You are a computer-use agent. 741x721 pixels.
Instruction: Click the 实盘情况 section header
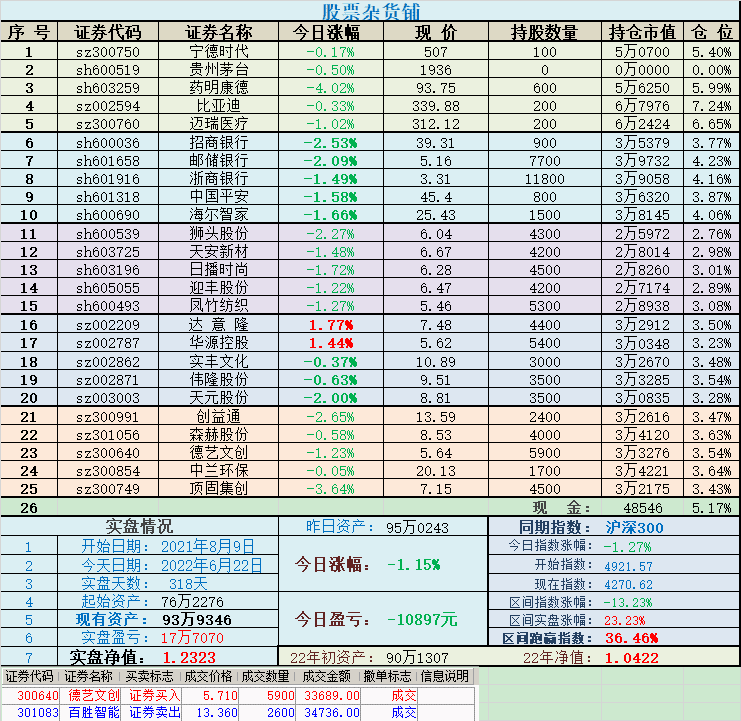click(139, 526)
